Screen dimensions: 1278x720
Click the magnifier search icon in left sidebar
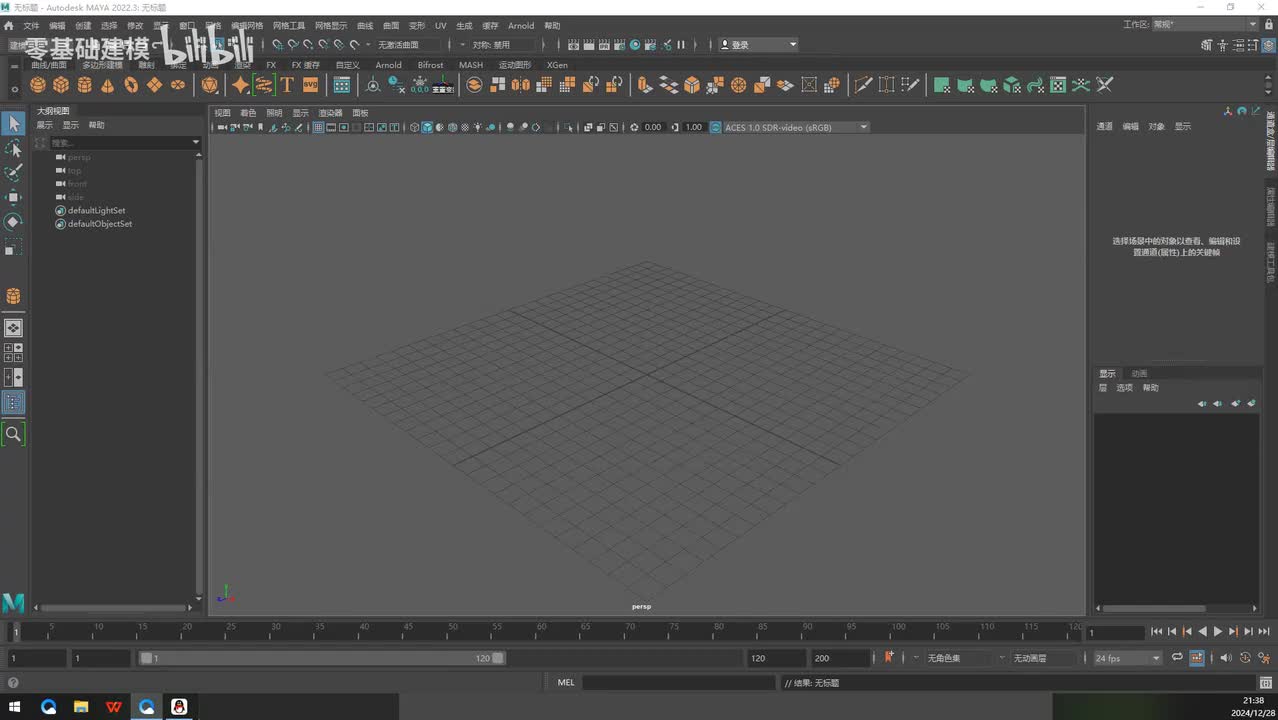click(13, 434)
